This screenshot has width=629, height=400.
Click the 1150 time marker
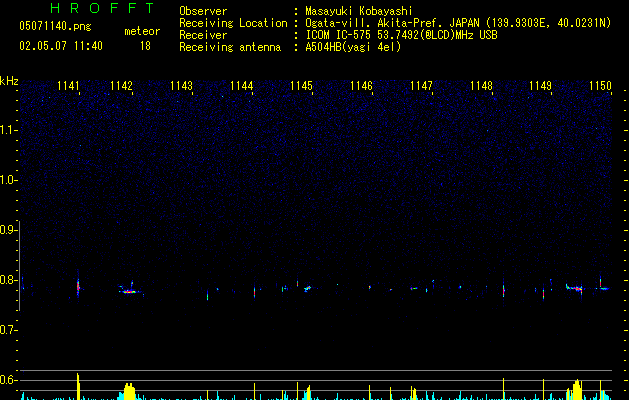[x=600, y=86]
